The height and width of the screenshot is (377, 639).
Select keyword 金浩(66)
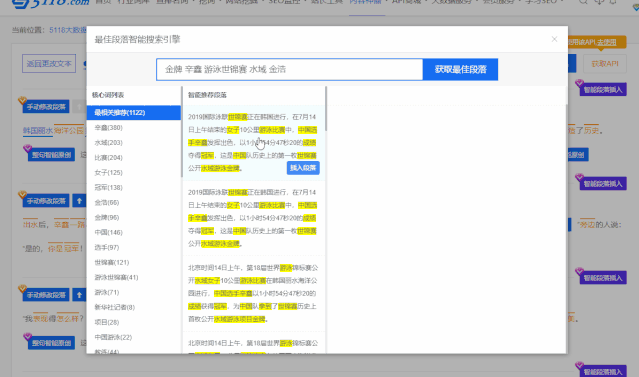107,202
